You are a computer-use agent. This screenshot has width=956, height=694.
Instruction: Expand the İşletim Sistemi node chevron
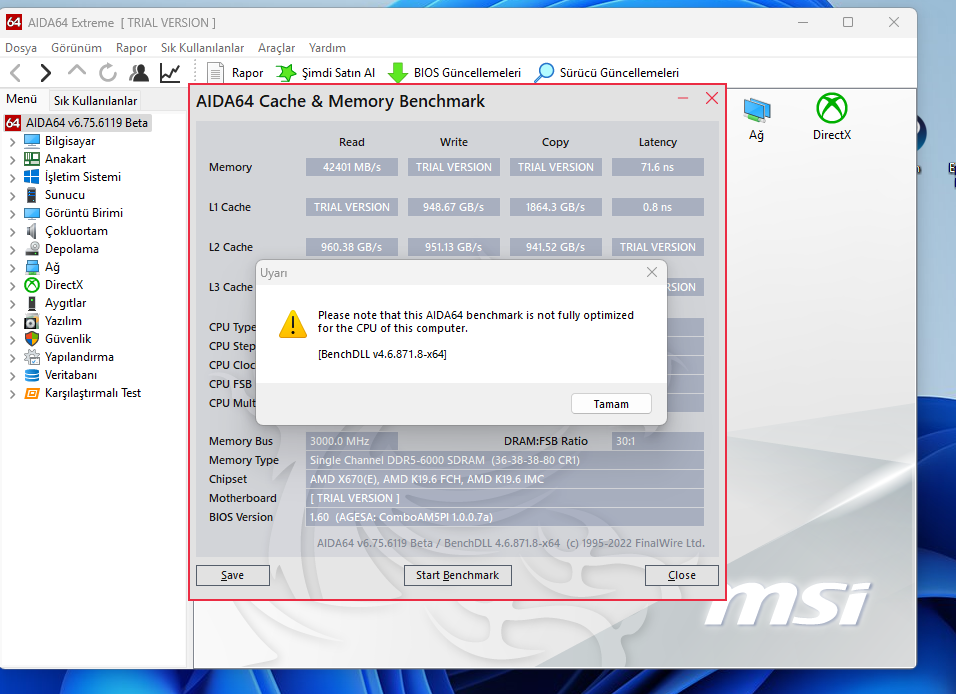(x=12, y=178)
